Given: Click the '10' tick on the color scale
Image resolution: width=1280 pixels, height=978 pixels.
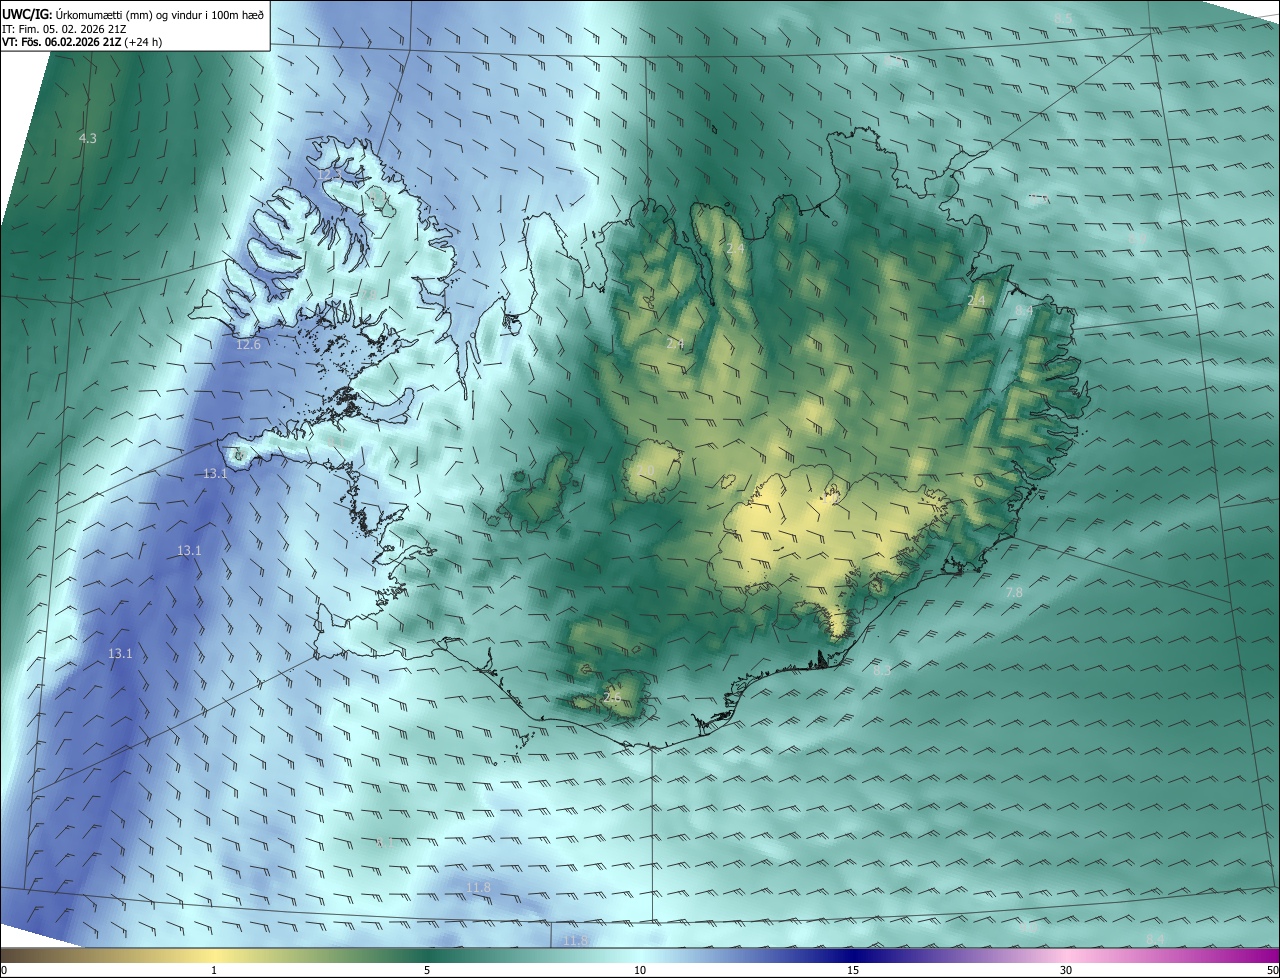Looking at the screenshot, I should tap(640, 971).
